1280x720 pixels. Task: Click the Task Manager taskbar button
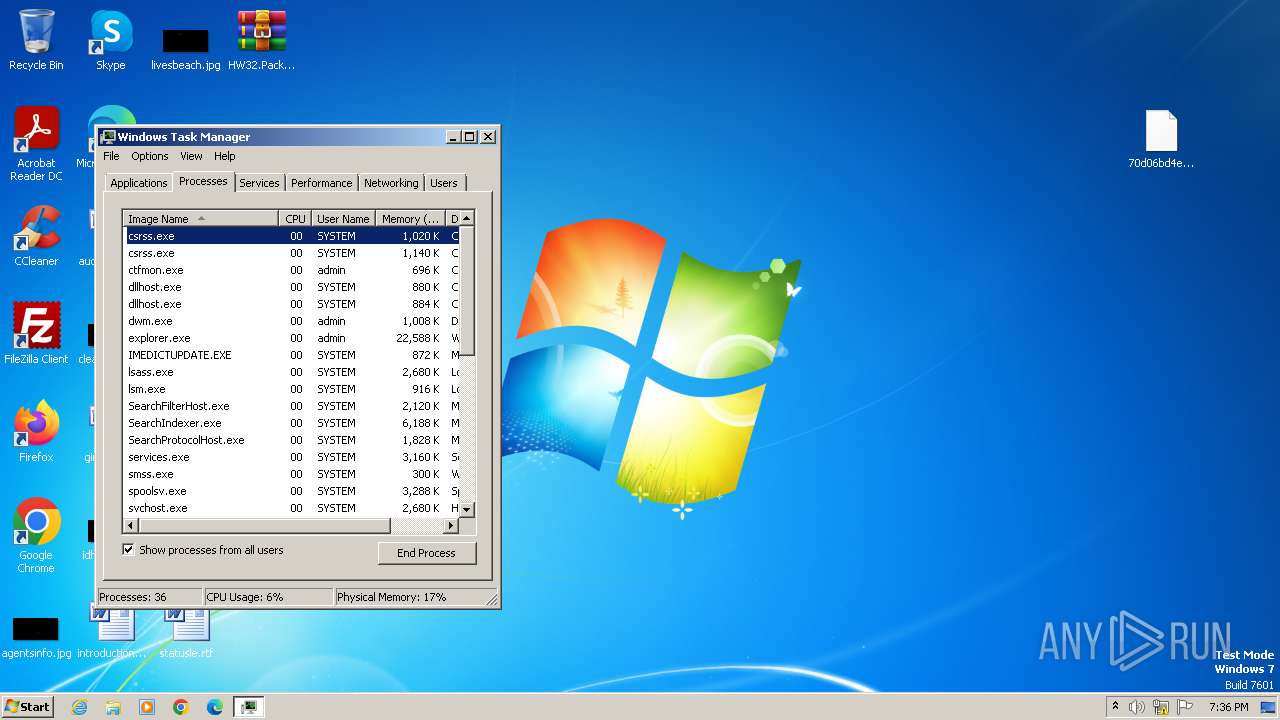click(x=249, y=707)
